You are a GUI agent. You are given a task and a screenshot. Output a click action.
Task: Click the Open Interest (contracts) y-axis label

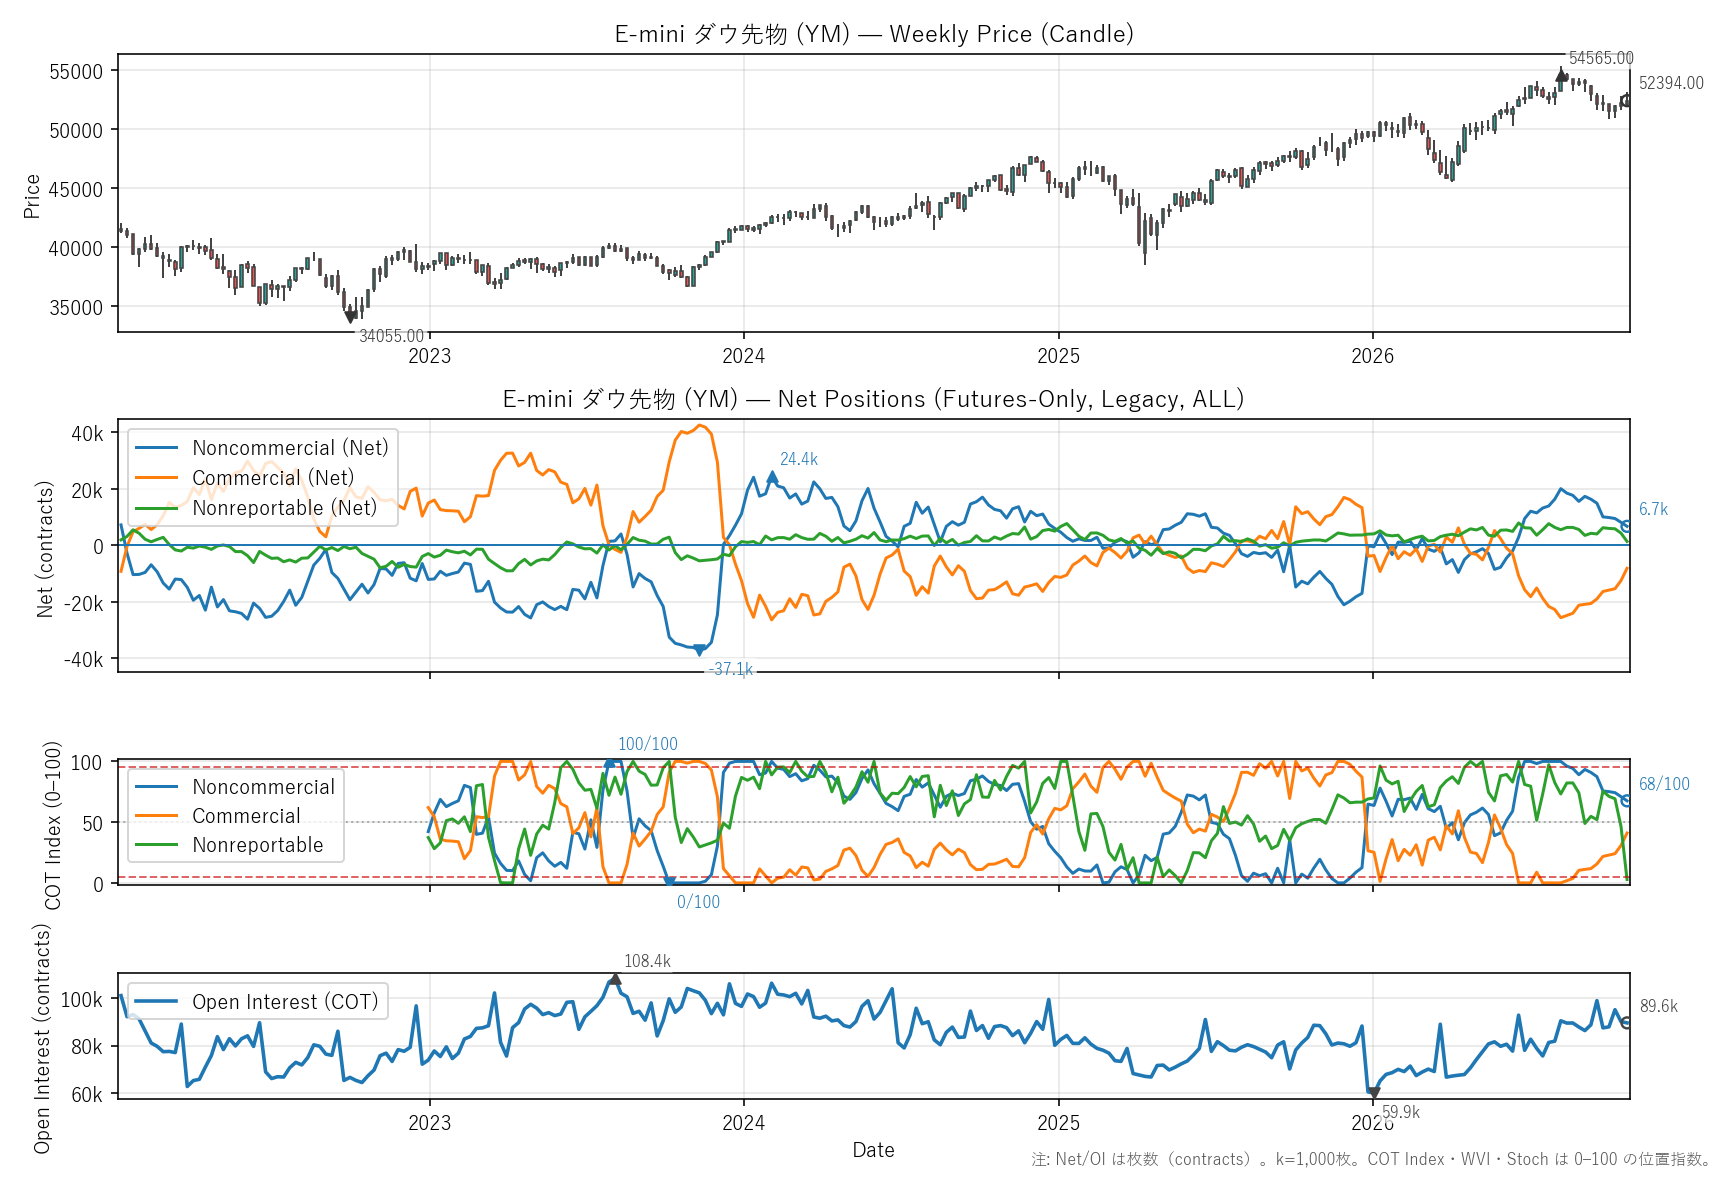[x=41, y=1038]
